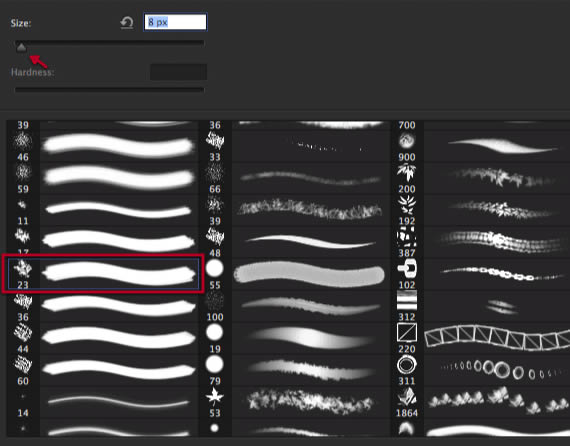Viewport: 570px width, 446px height.
Task: Click the Size value input field
Action: tap(175, 22)
